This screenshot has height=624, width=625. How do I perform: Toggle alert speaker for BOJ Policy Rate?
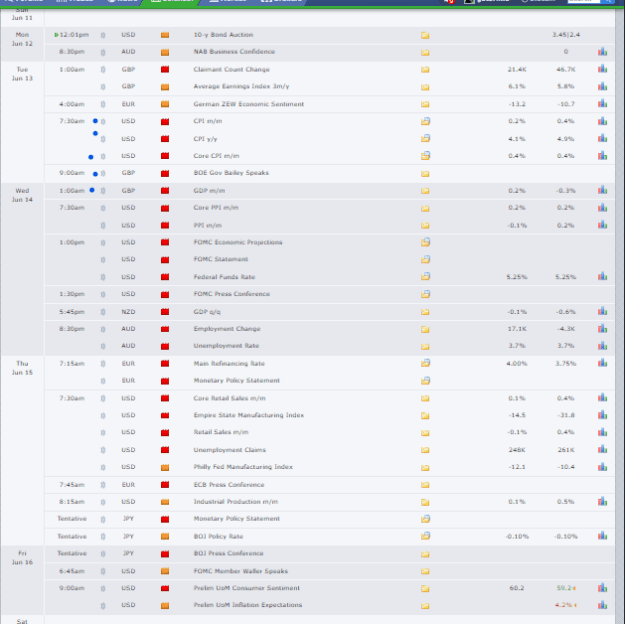pos(103,537)
